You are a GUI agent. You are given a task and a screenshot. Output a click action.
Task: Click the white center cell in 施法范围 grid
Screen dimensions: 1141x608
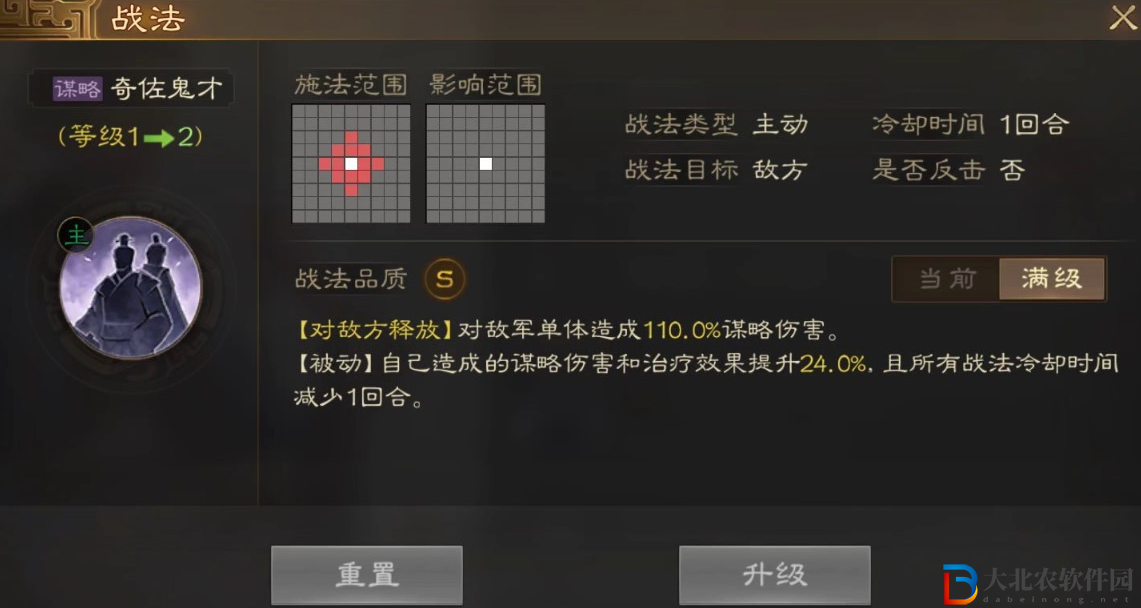(351, 164)
